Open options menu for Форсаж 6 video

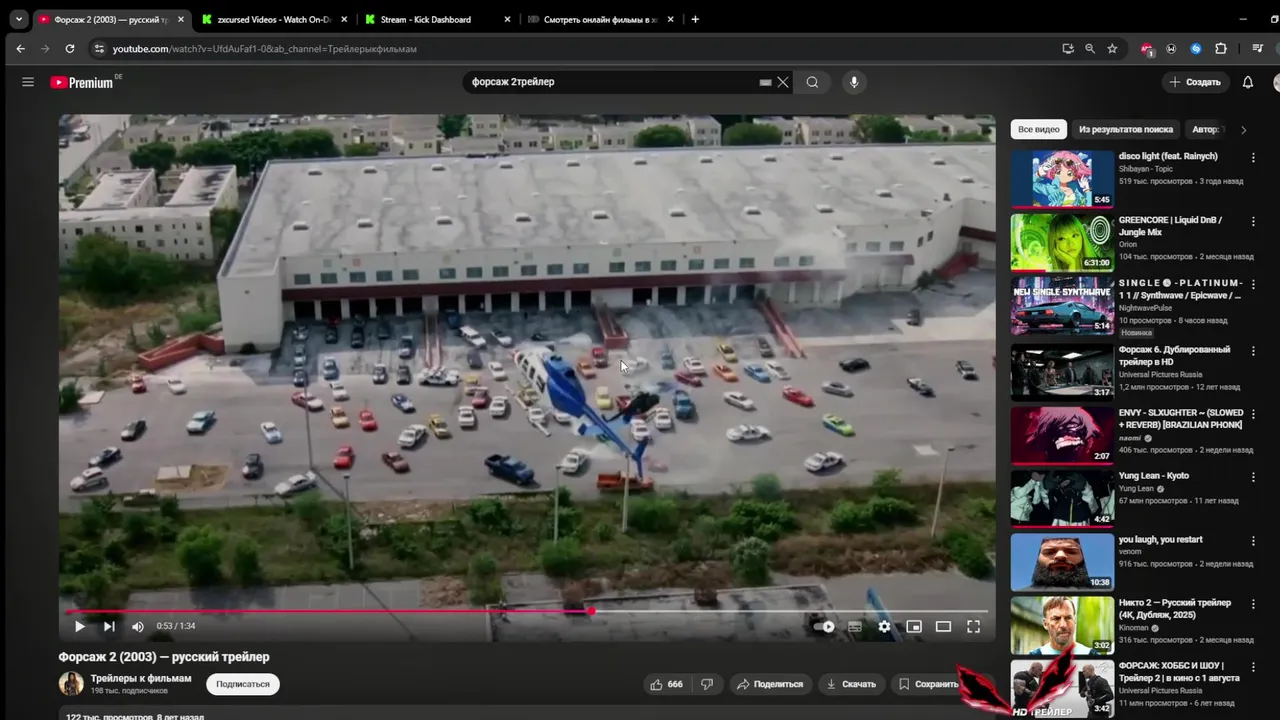pos(1253,351)
